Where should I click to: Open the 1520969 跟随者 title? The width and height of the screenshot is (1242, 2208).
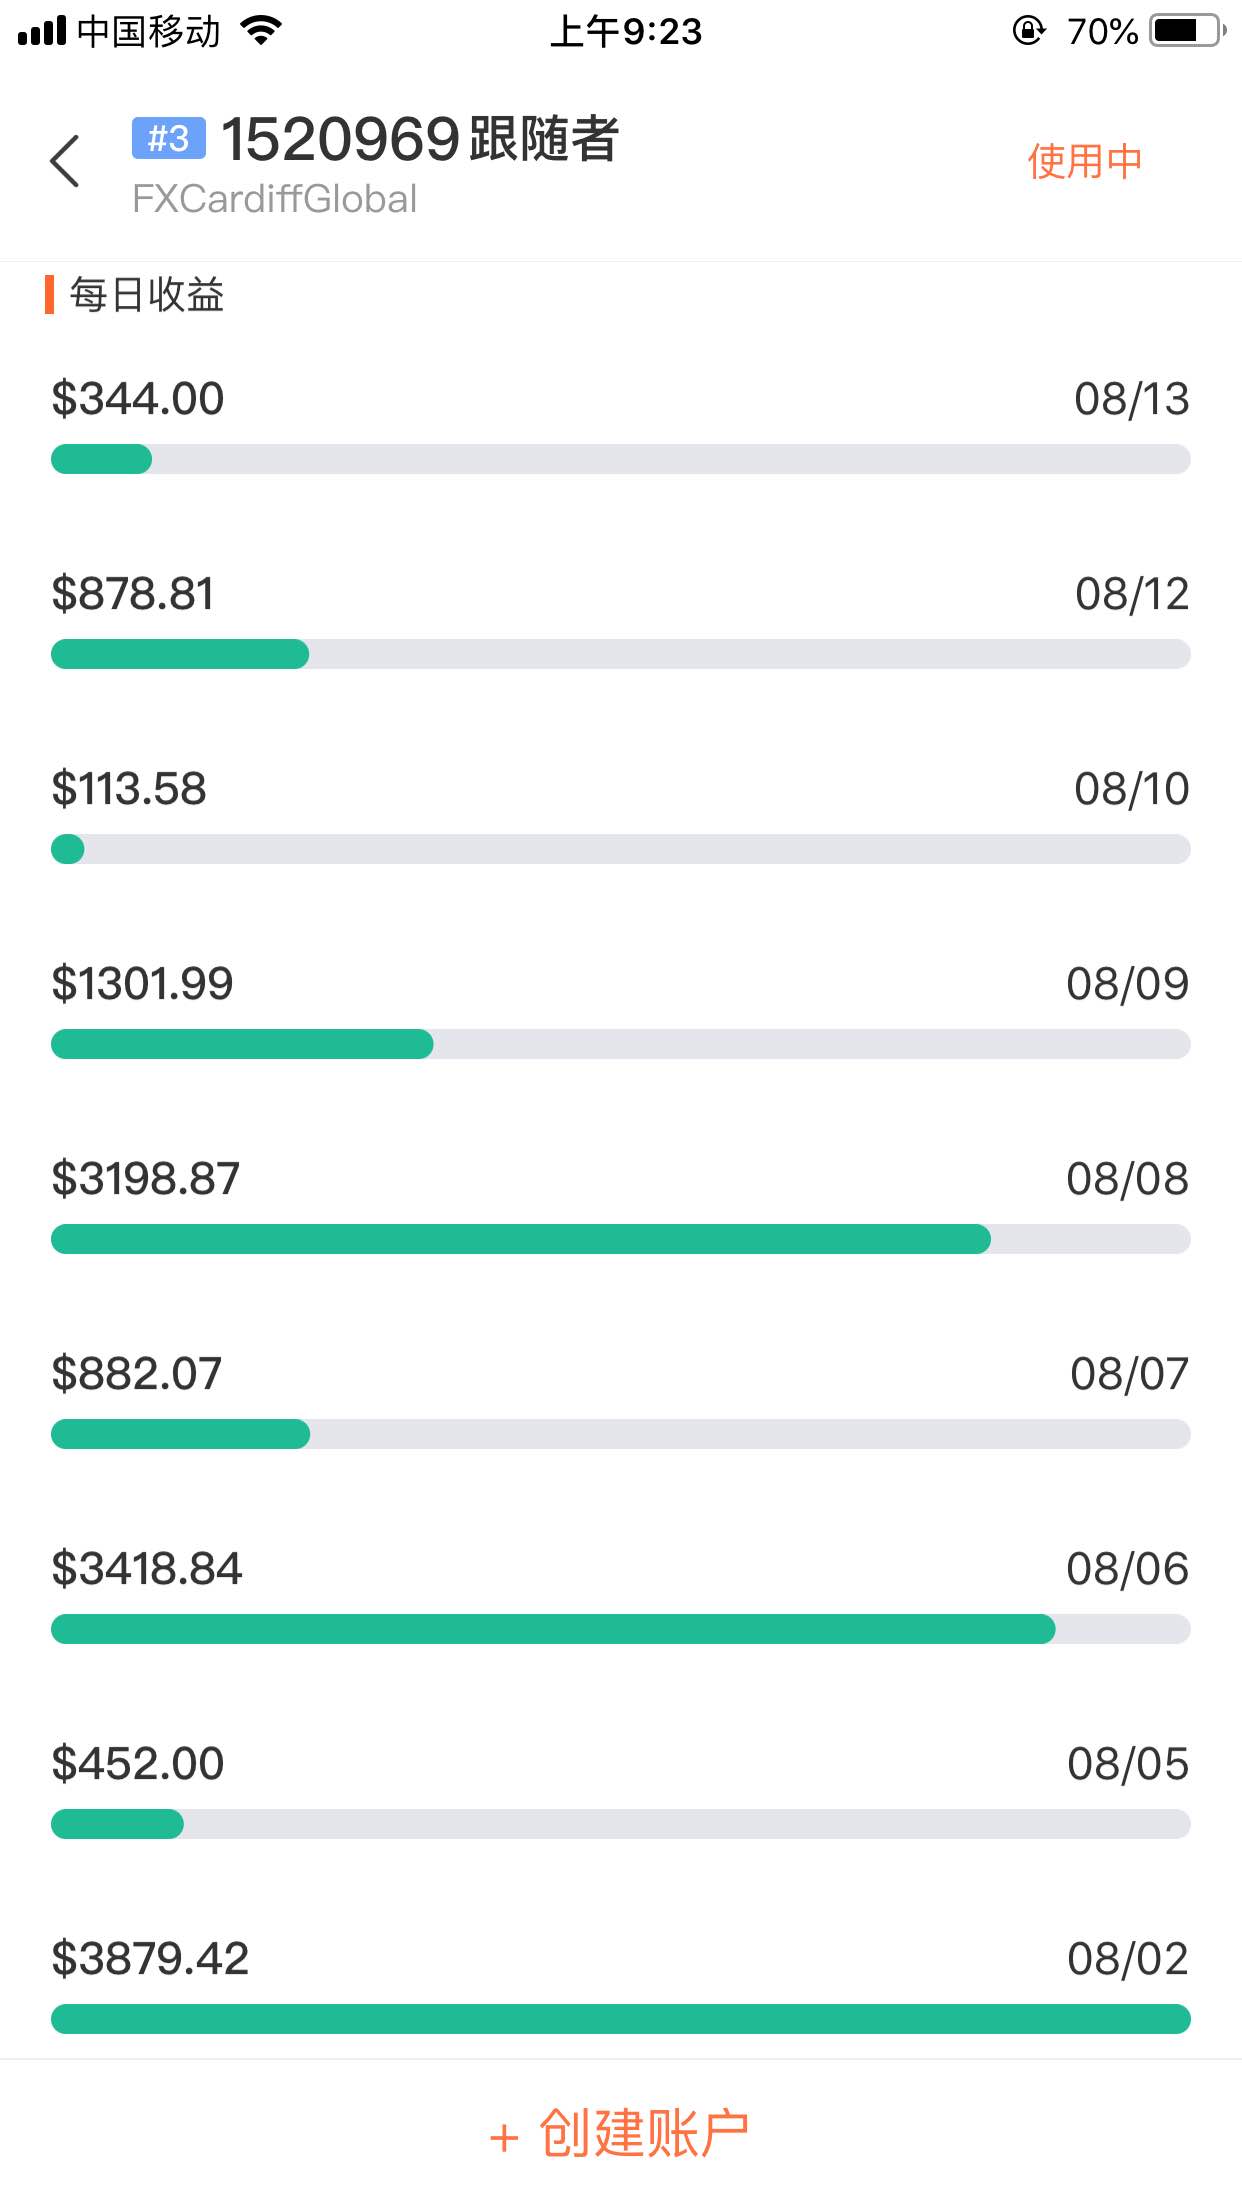[x=420, y=139]
